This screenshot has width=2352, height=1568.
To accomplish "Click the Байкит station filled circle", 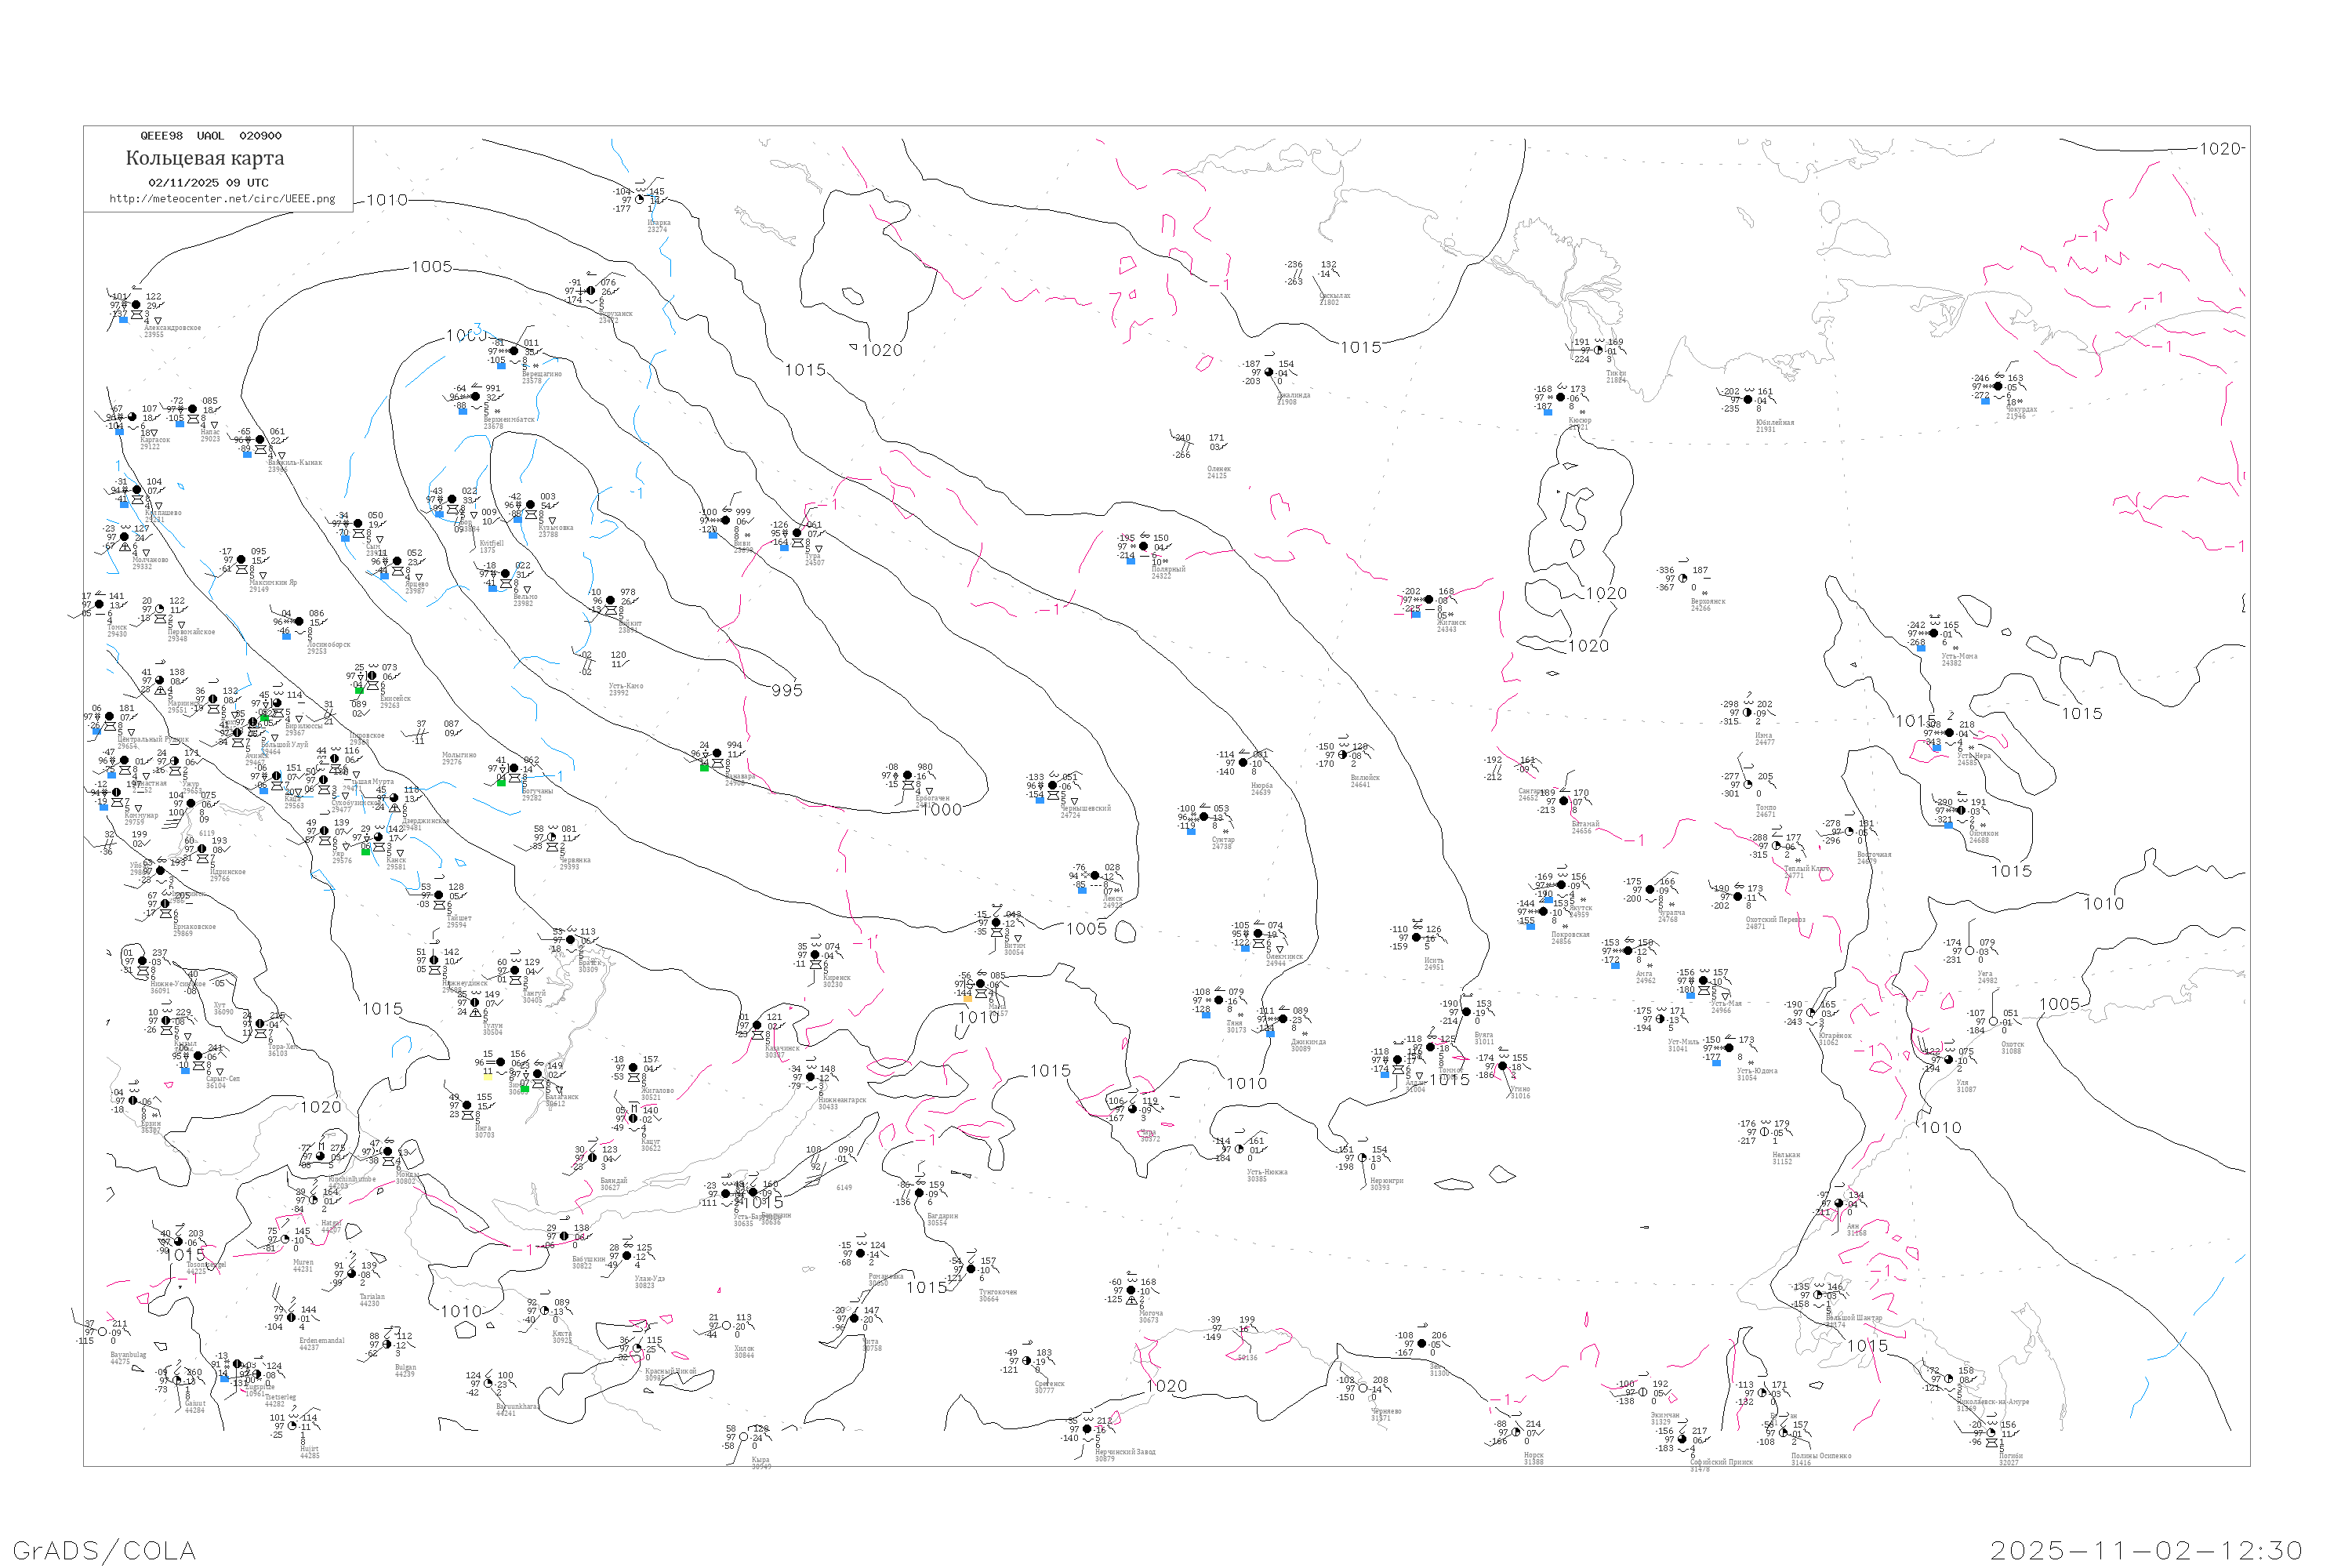I will tap(611, 601).
